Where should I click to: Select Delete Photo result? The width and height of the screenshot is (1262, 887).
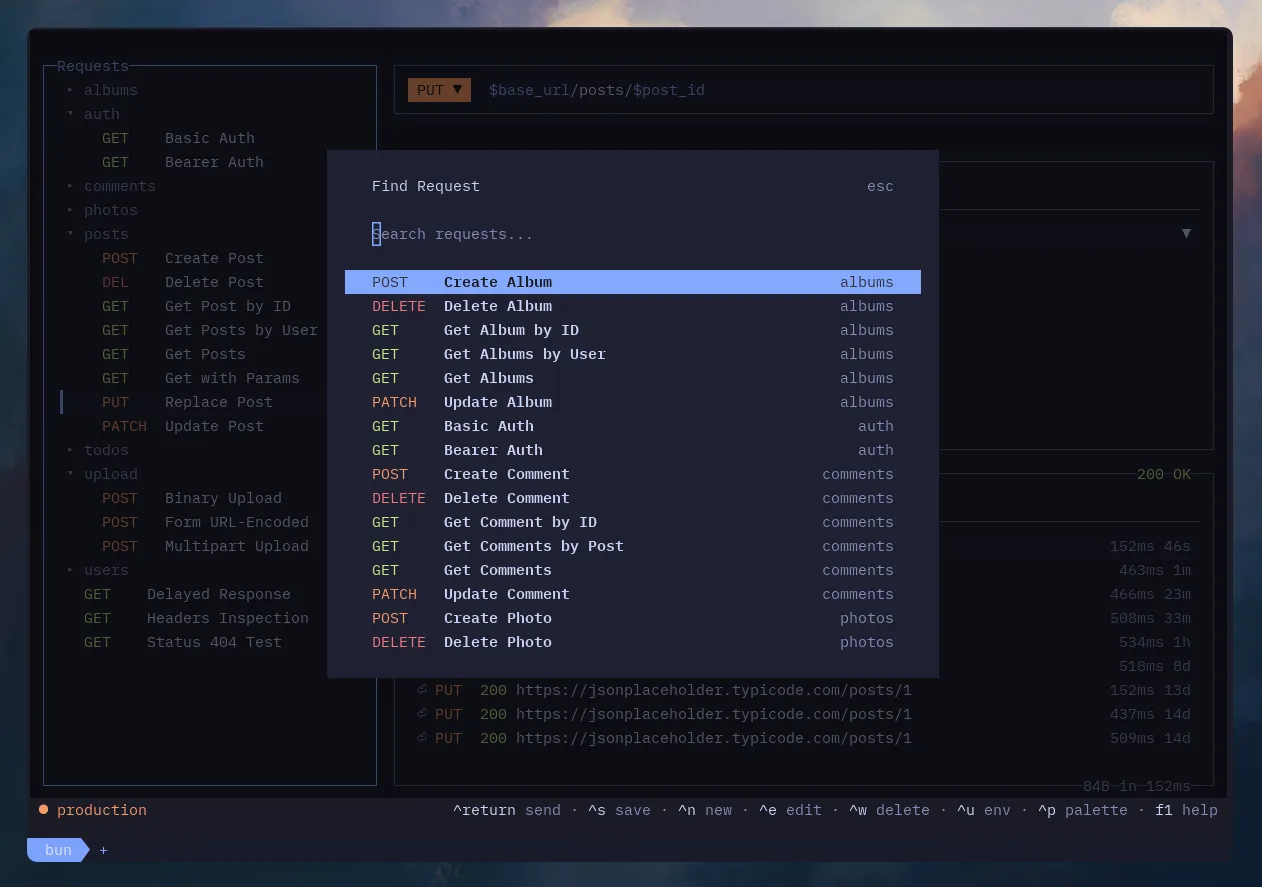pyautogui.click(x=632, y=642)
